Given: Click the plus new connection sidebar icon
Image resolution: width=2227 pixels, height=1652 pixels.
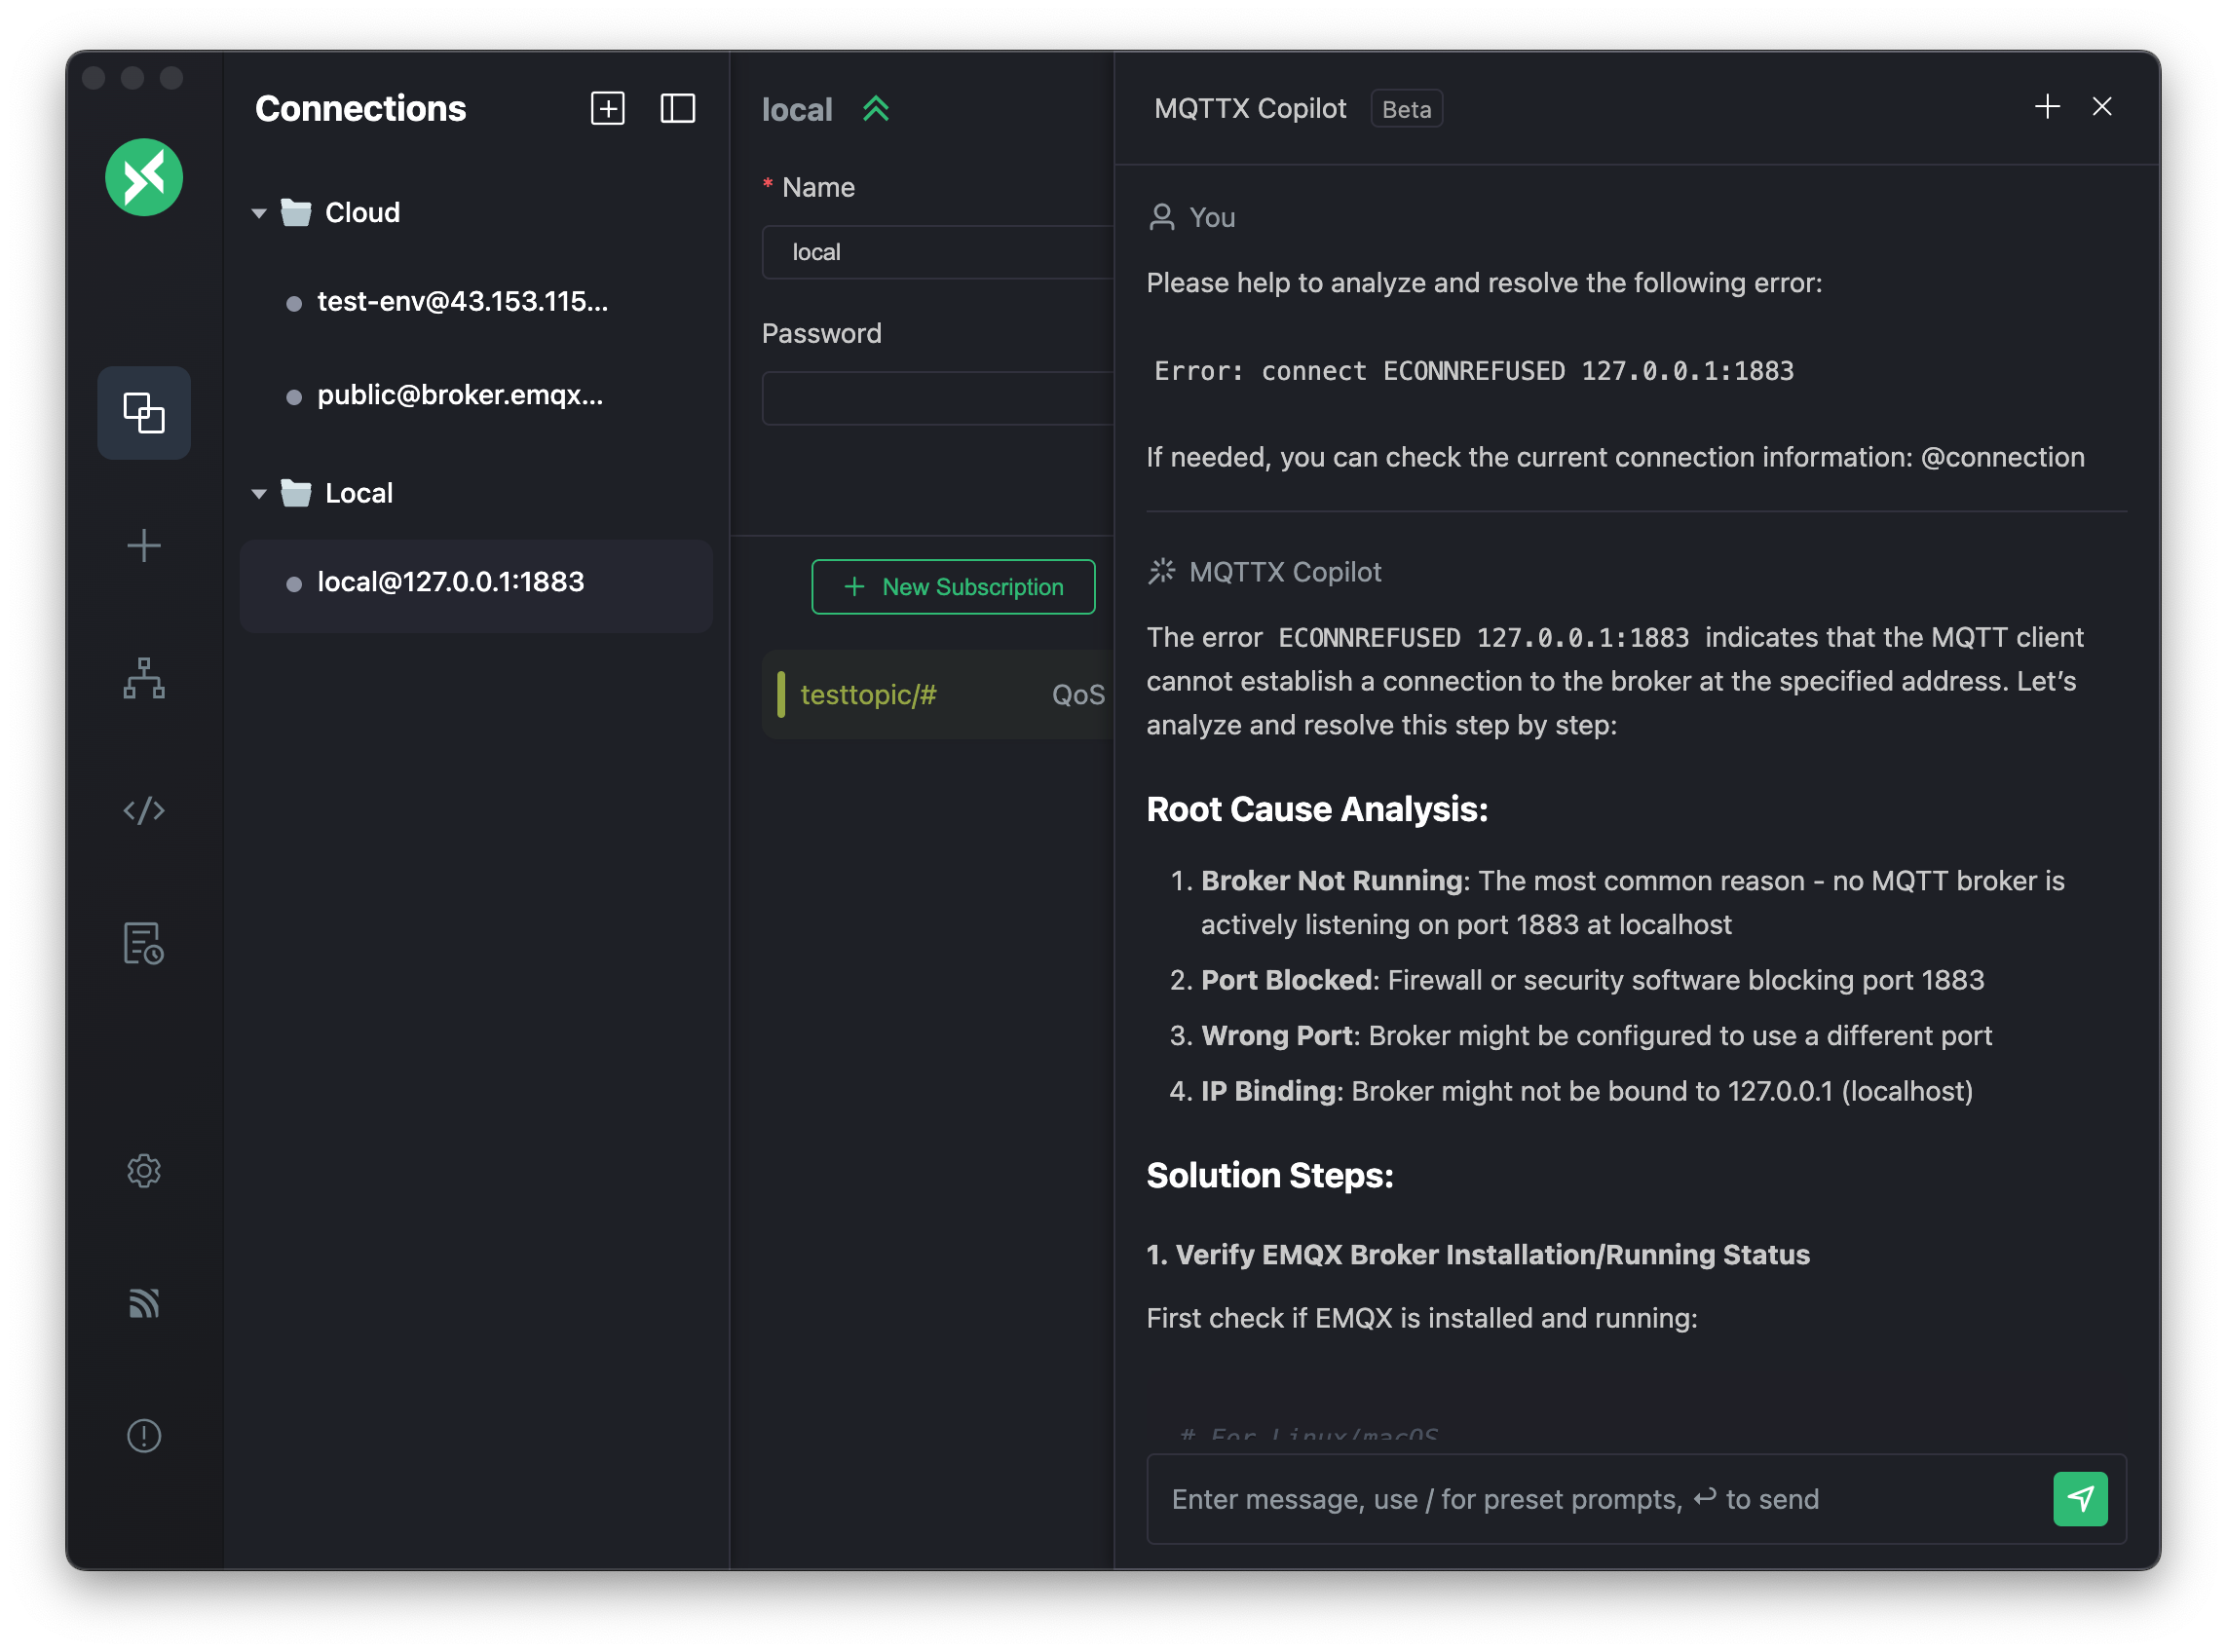Looking at the screenshot, I should click(x=144, y=545).
